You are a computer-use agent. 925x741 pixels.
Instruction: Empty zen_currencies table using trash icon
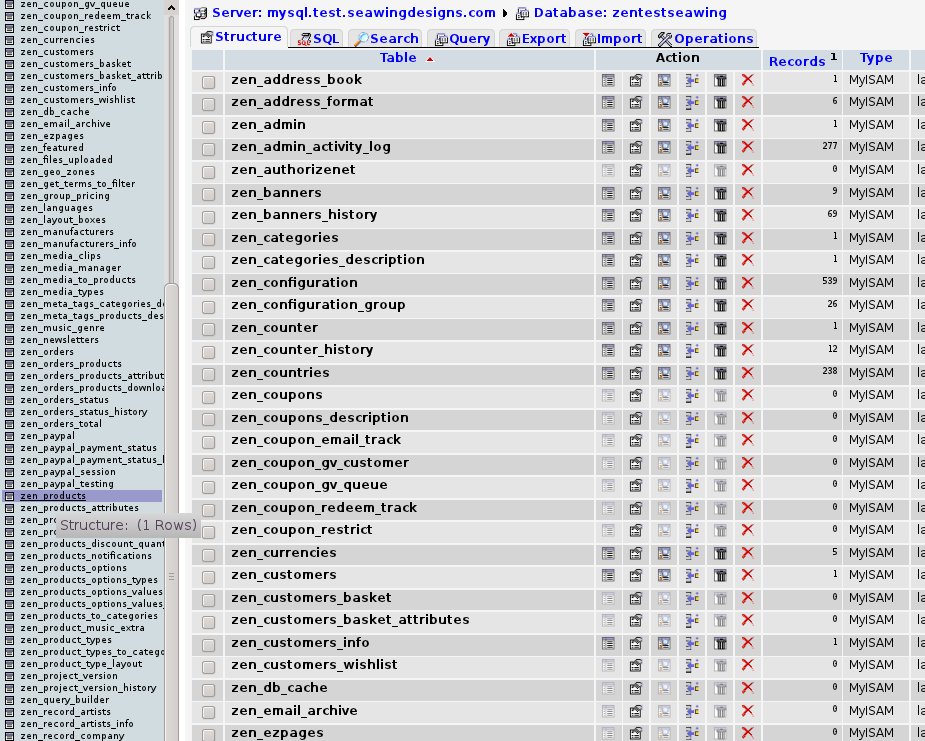720,553
